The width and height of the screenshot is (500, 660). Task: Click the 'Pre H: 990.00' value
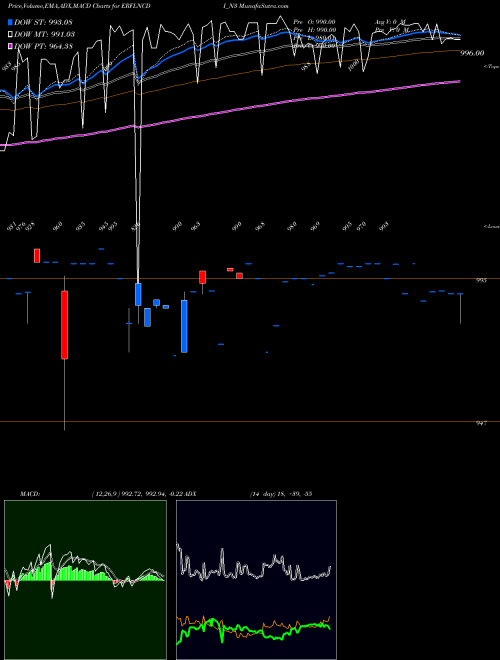315,29
